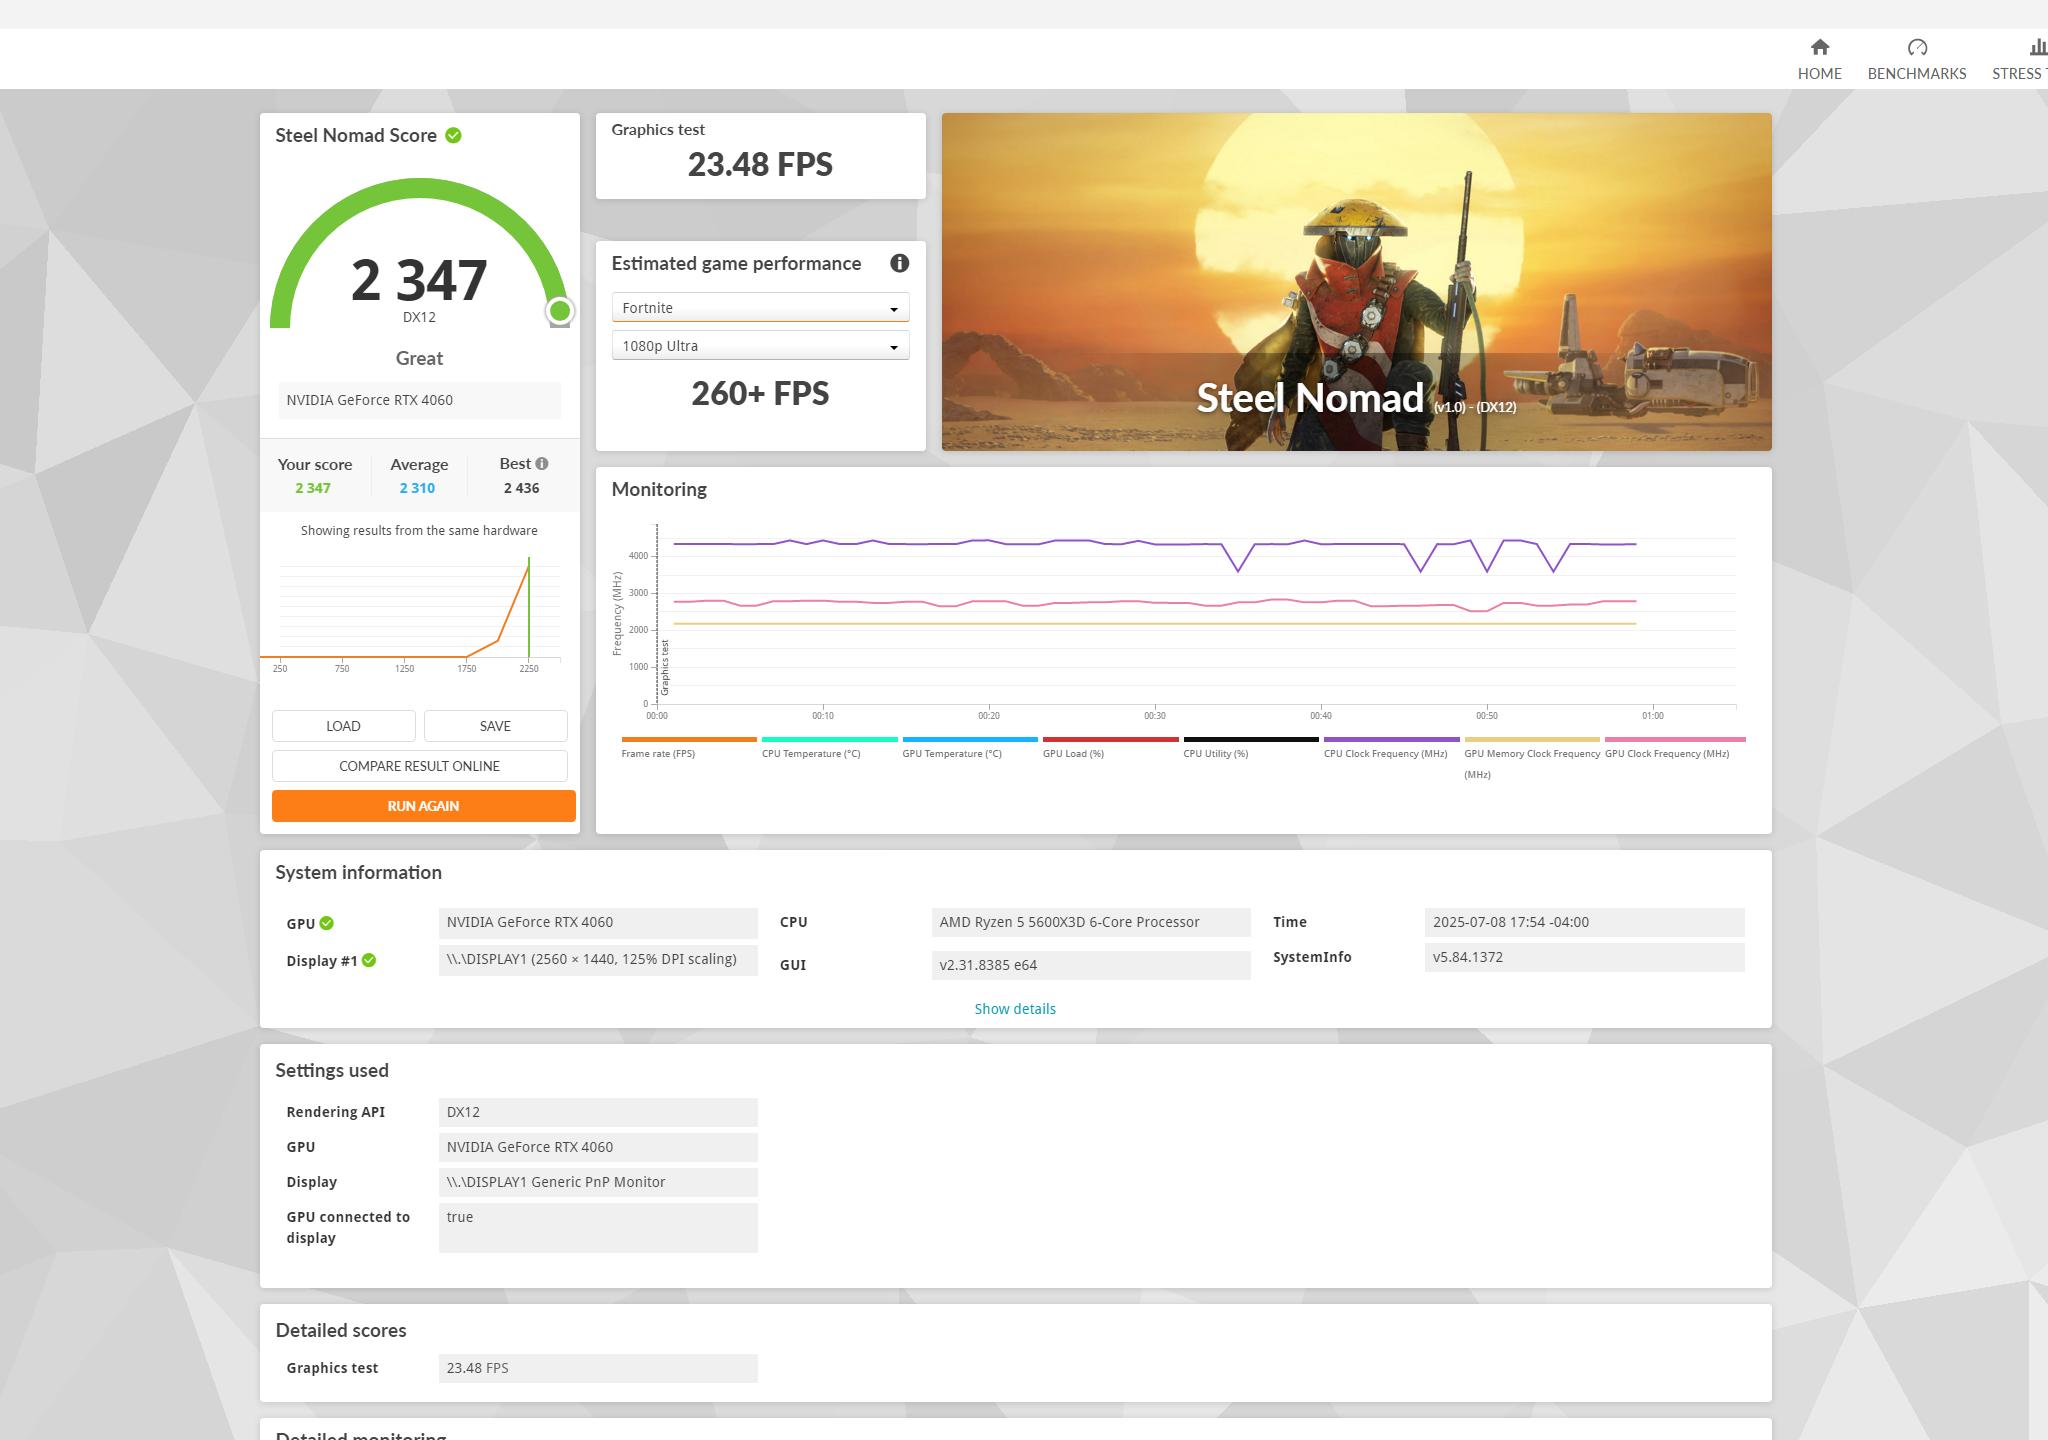This screenshot has height=1440, width=2048.
Task: Click COMPARE RESULT ONLINE
Action: (x=419, y=765)
